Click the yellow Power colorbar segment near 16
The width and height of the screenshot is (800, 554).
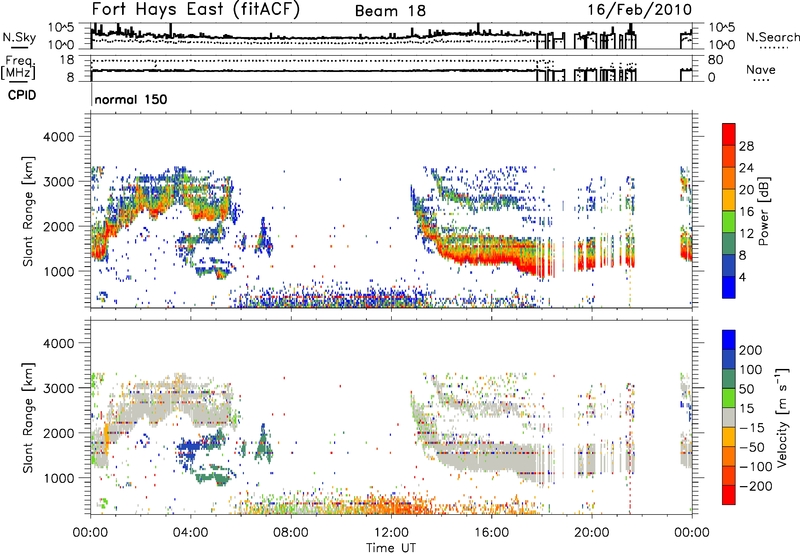[729, 200]
